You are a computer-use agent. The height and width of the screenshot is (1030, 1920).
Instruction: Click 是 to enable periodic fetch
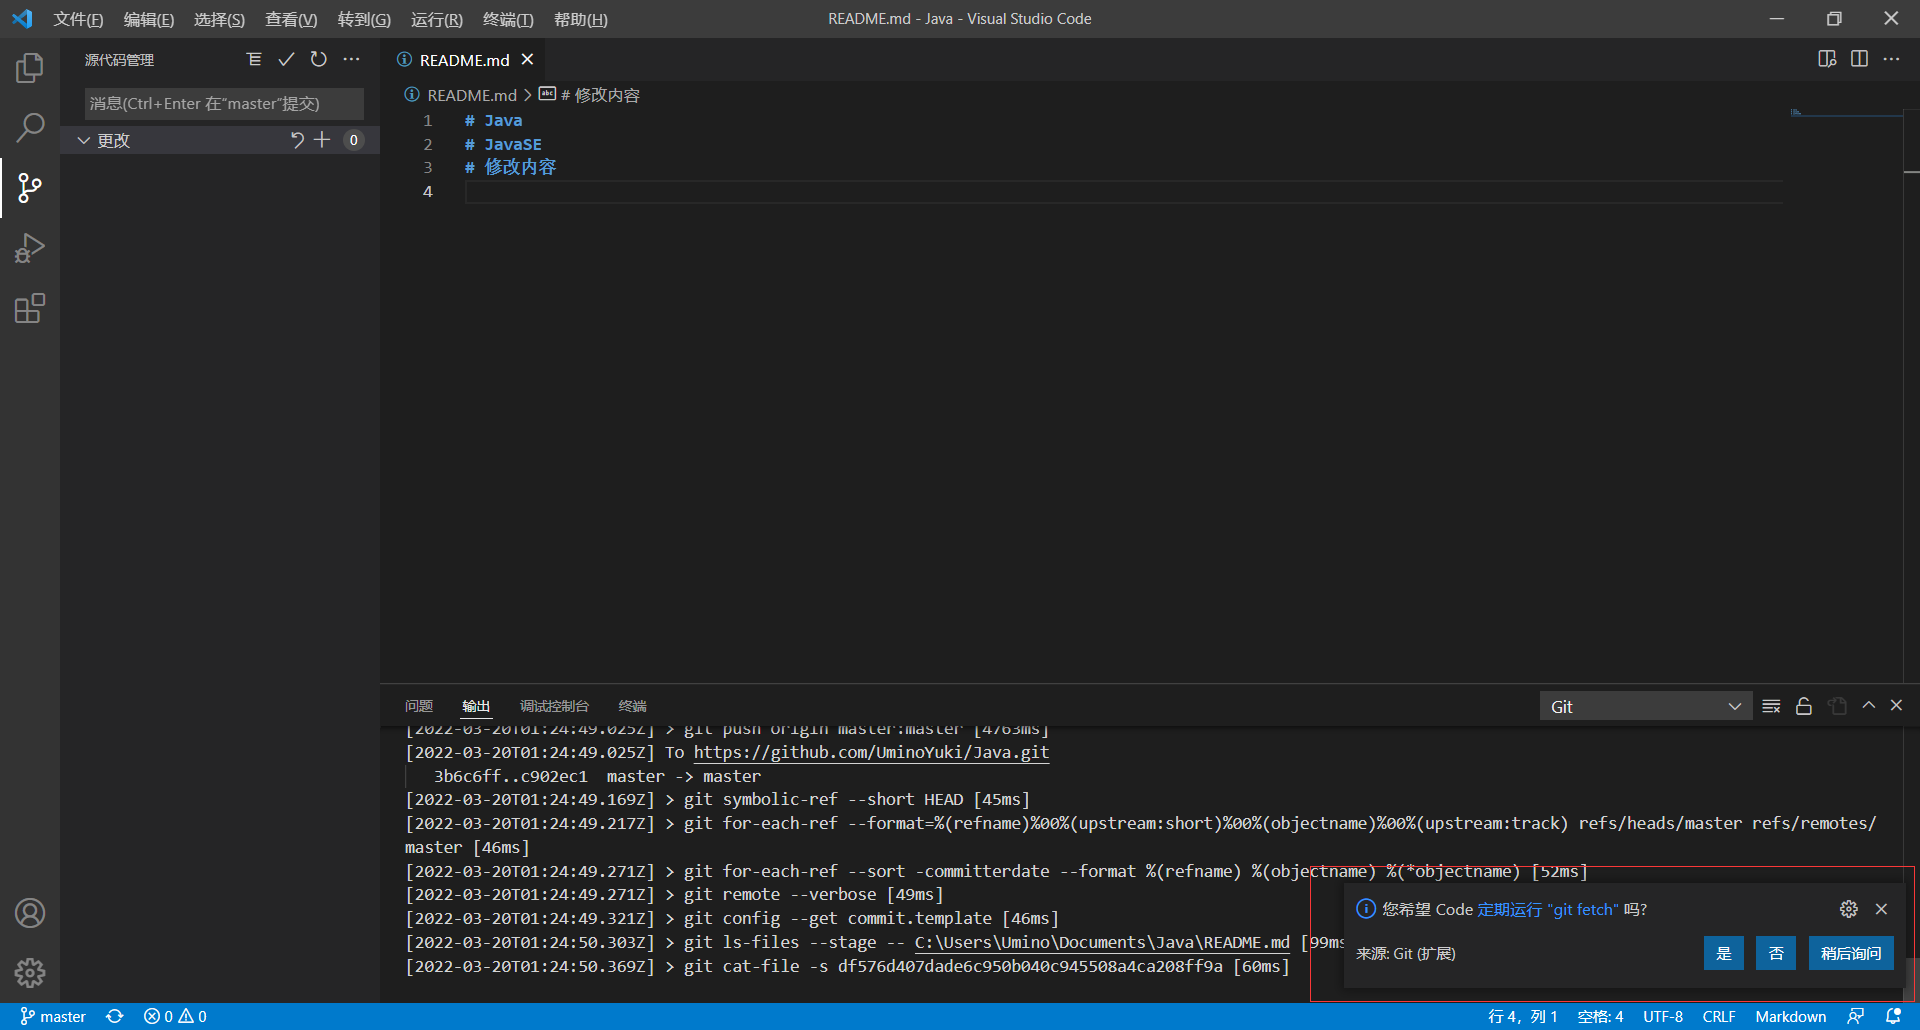pyautogui.click(x=1723, y=953)
